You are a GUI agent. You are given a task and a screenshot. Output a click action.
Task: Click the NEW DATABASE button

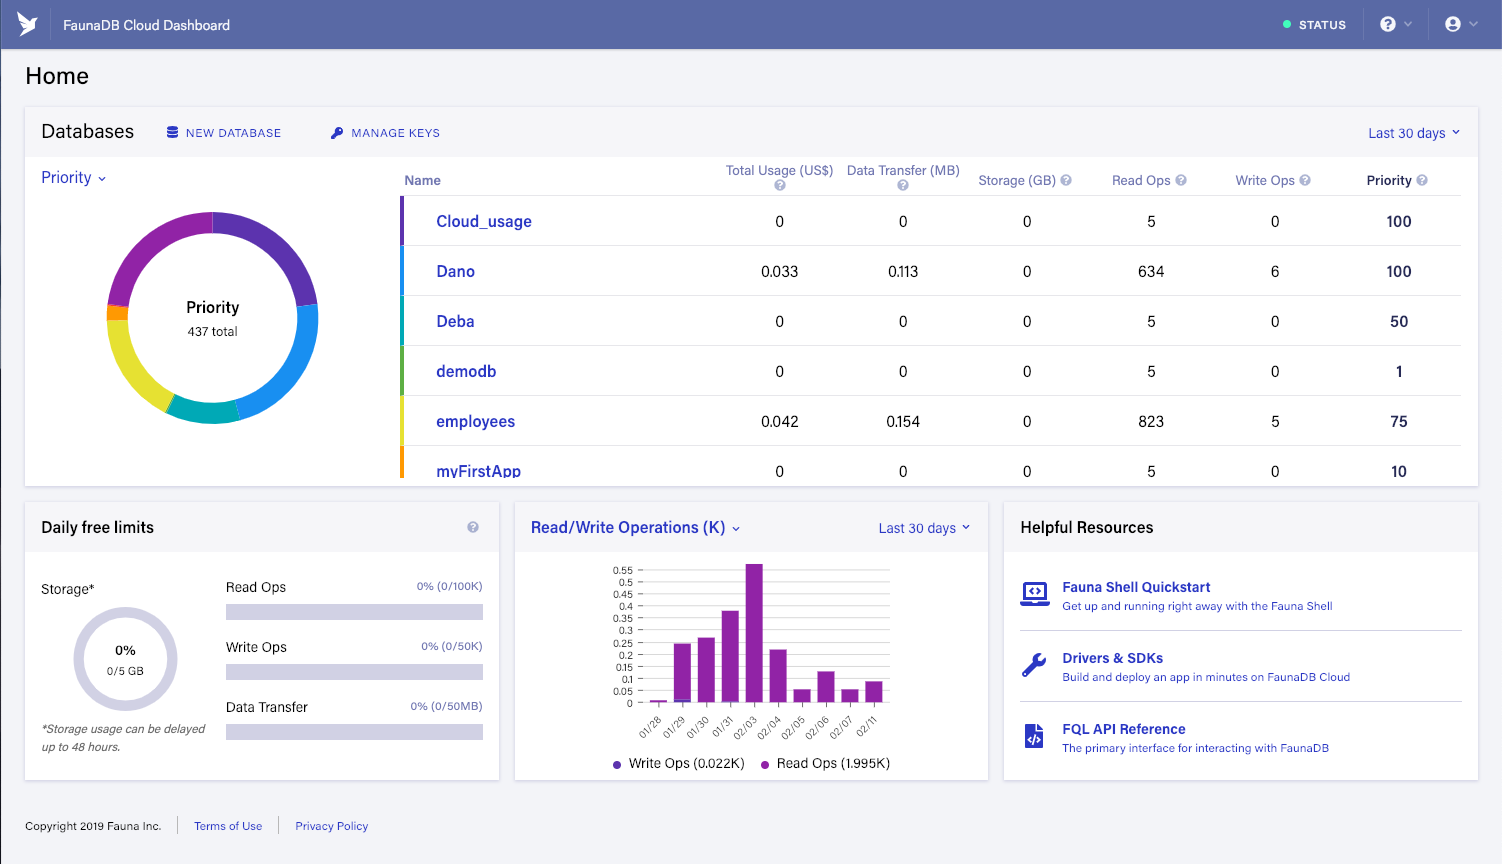(224, 132)
